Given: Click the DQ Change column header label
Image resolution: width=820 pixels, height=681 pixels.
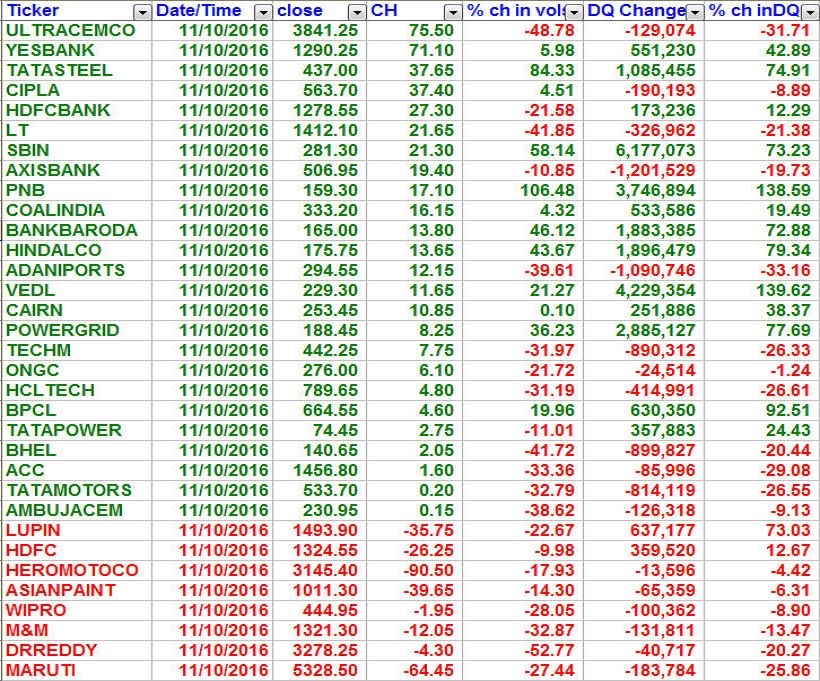Looking at the screenshot, I should pyautogui.click(x=635, y=11).
